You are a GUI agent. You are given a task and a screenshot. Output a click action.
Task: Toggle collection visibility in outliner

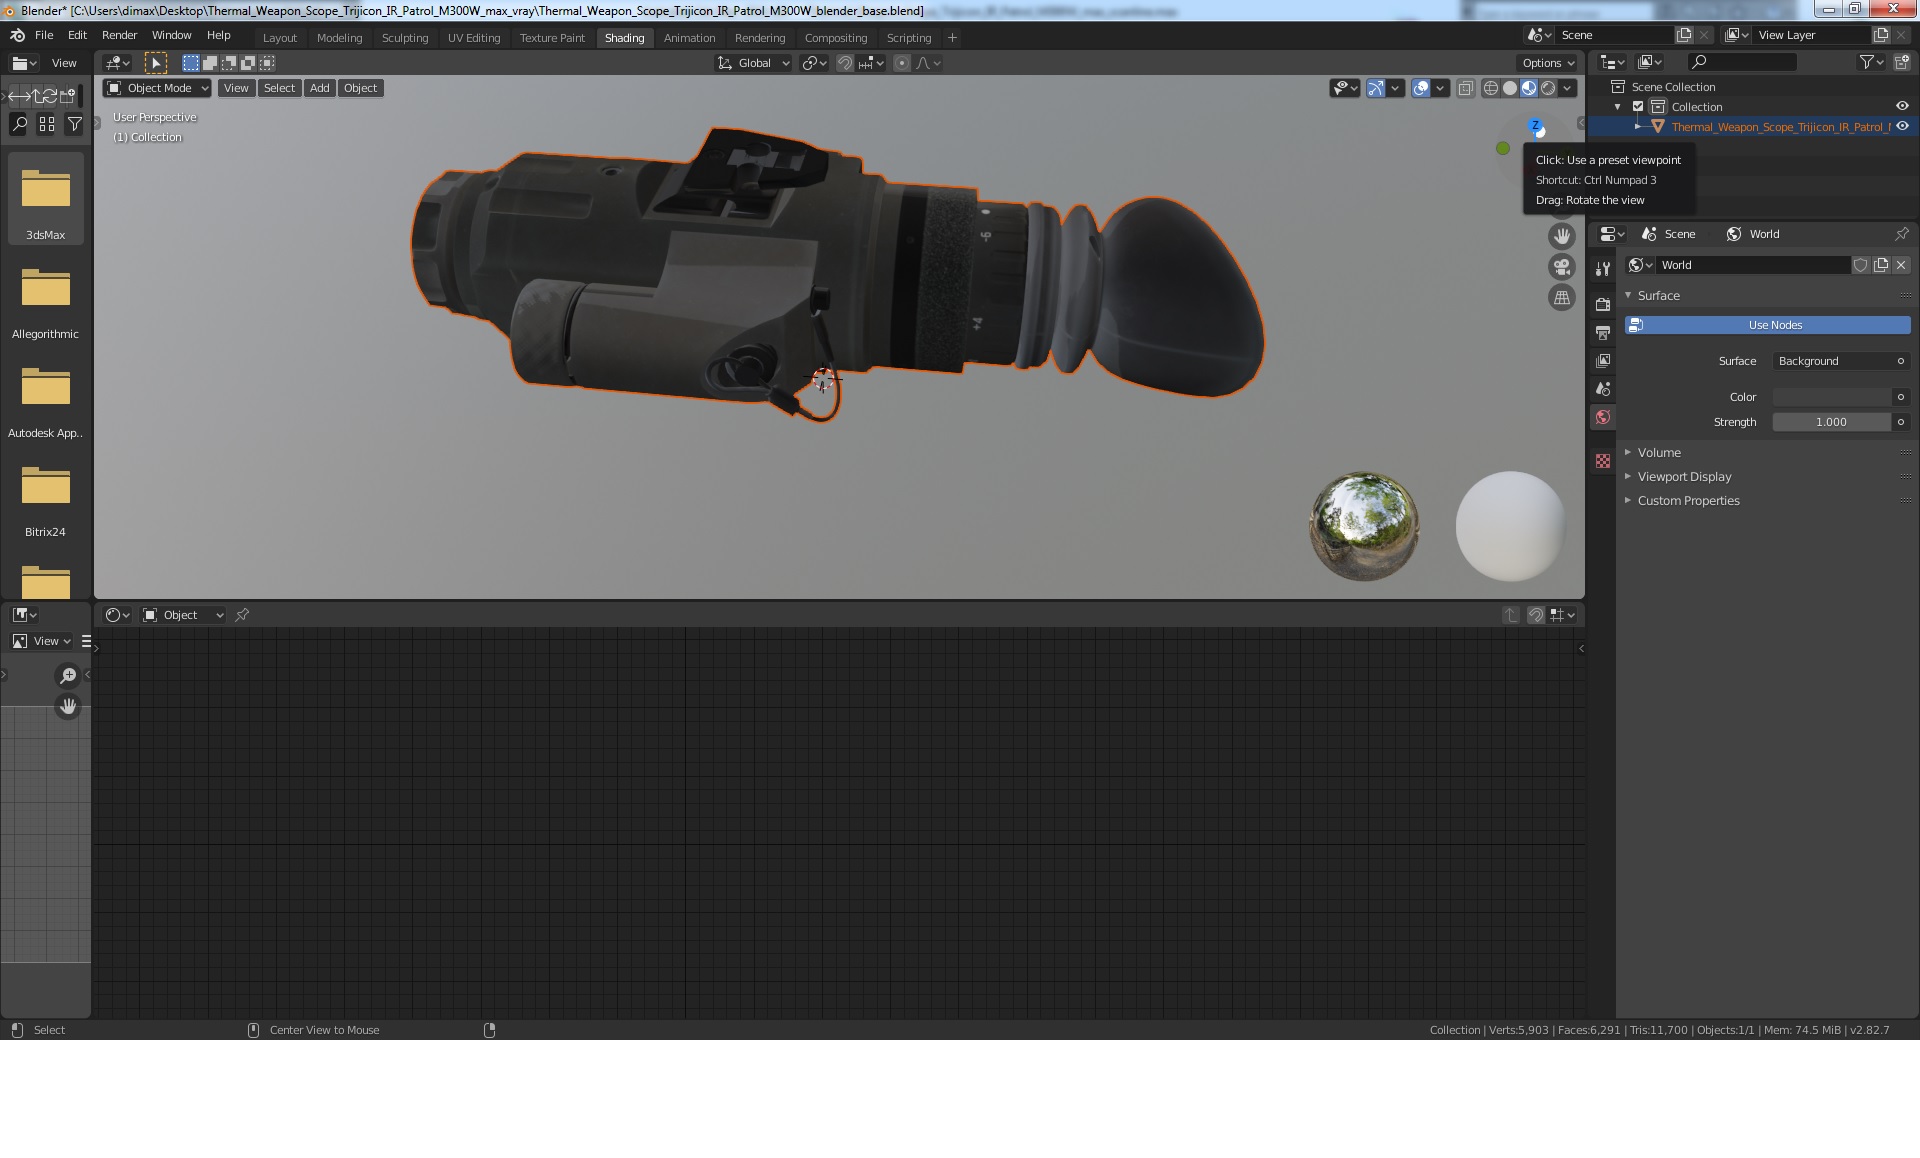coord(1902,106)
